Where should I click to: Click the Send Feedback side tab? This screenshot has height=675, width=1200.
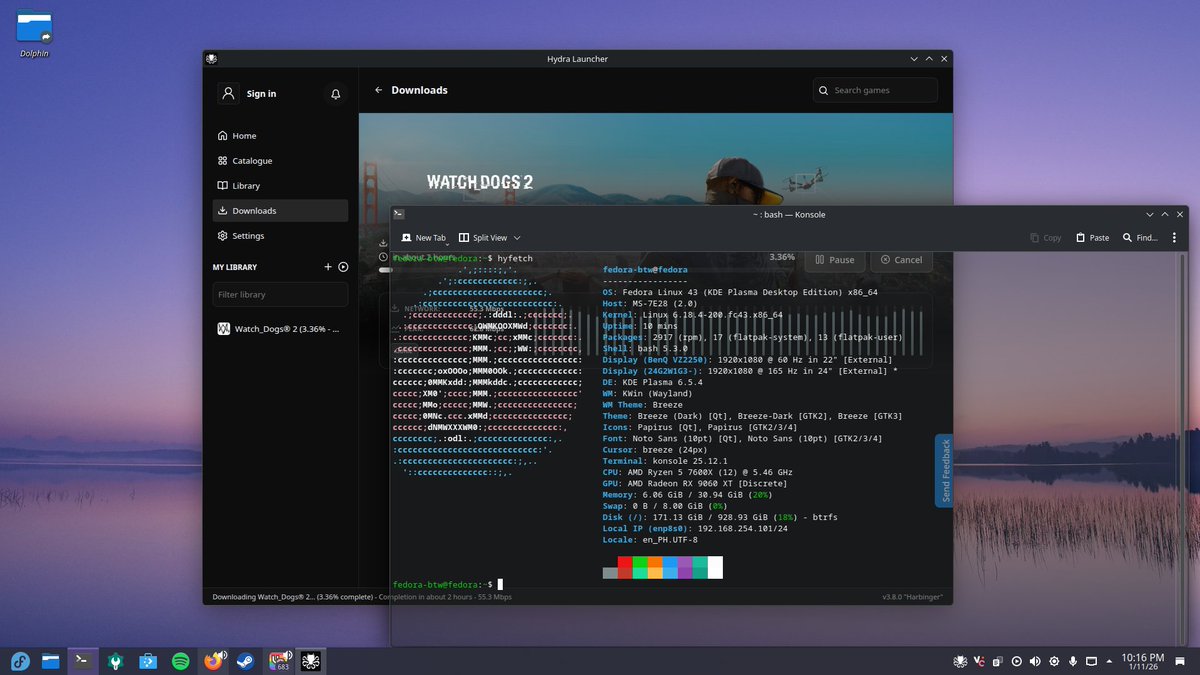tap(943, 471)
